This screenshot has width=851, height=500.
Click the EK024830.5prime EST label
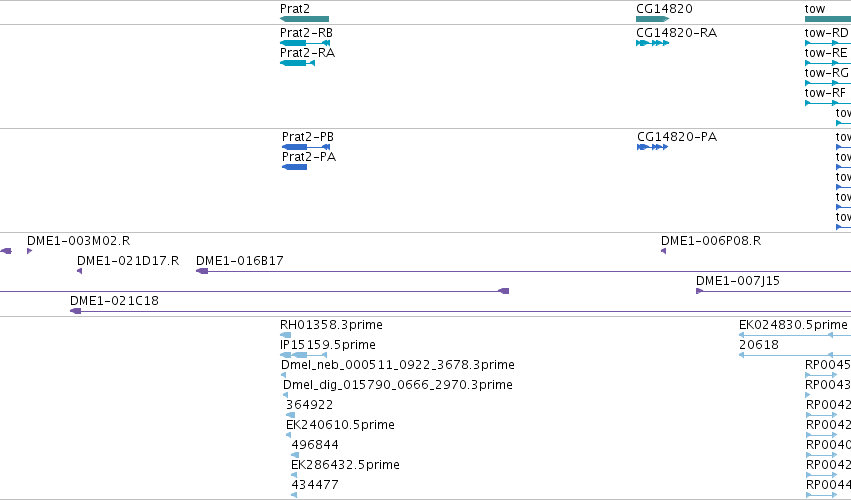click(x=793, y=325)
